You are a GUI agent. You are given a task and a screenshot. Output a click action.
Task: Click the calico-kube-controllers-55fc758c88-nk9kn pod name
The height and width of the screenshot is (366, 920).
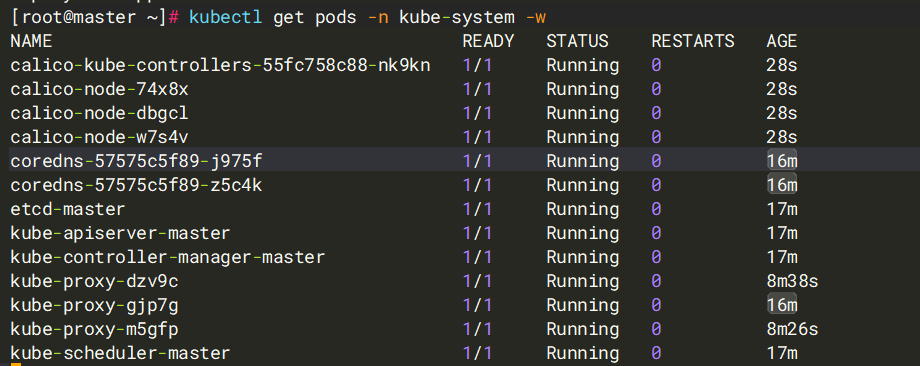coord(221,65)
